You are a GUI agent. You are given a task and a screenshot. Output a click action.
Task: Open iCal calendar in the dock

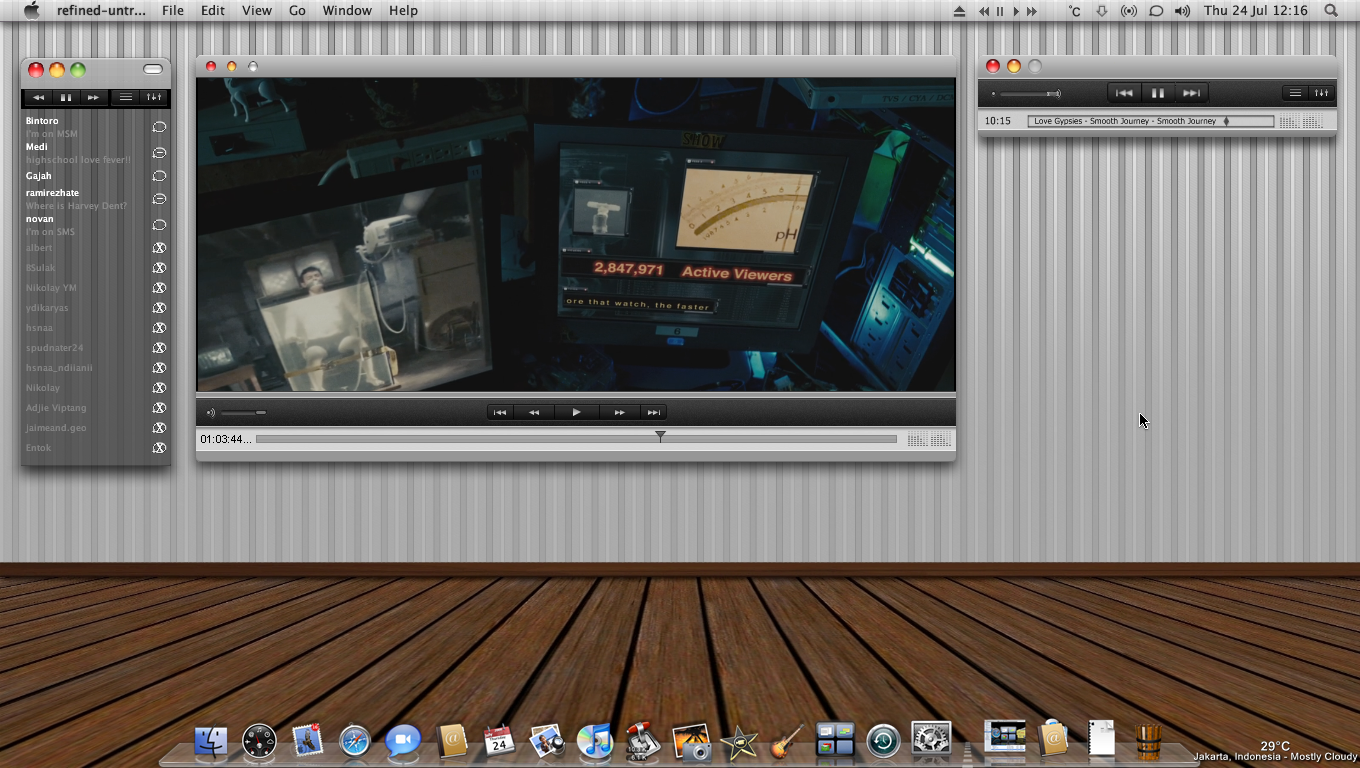[498, 741]
